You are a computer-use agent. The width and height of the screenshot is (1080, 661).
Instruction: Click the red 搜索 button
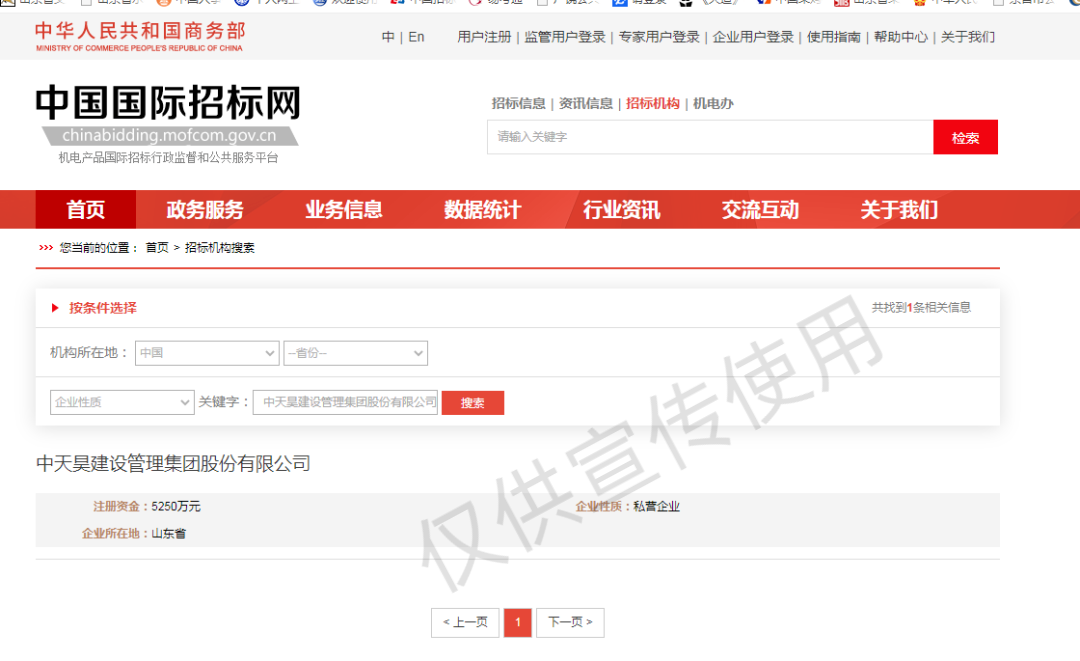click(x=472, y=403)
